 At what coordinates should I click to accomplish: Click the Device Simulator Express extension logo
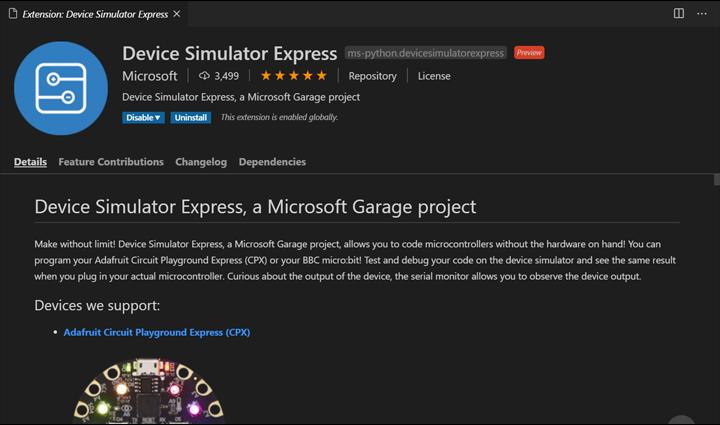tap(61, 89)
